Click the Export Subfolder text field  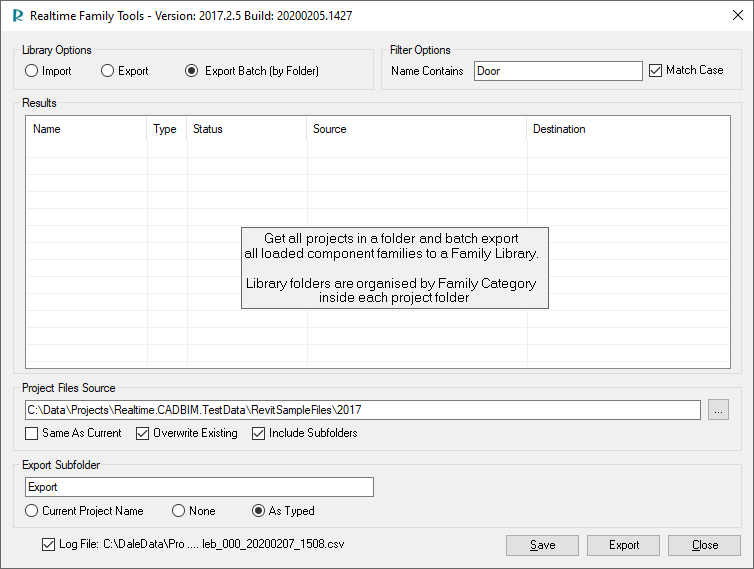[199, 487]
